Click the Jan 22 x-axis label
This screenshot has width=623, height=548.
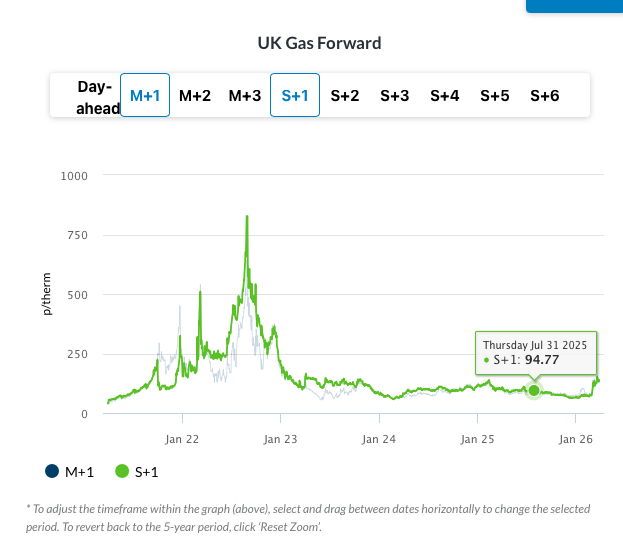182,439
